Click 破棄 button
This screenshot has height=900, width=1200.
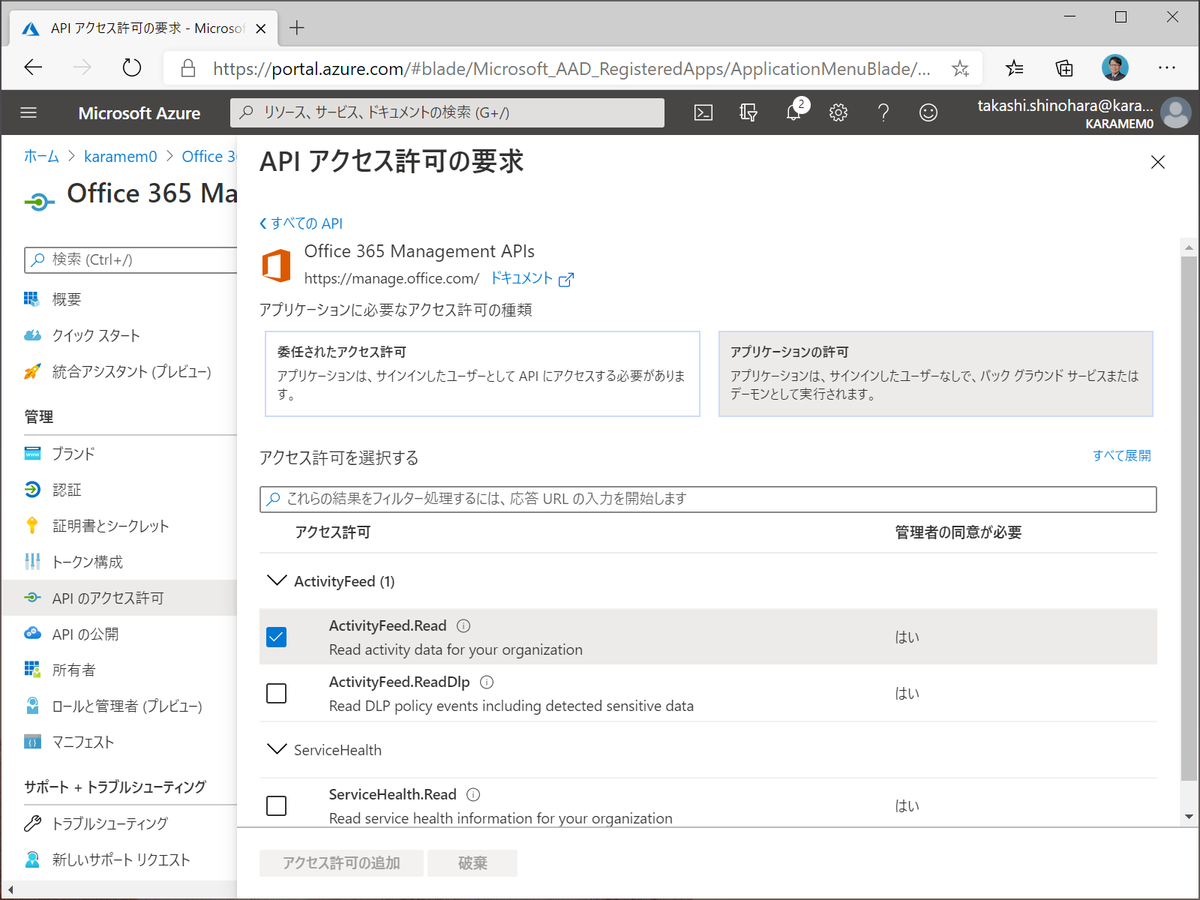pyautogui.click(x=472, y=863)
